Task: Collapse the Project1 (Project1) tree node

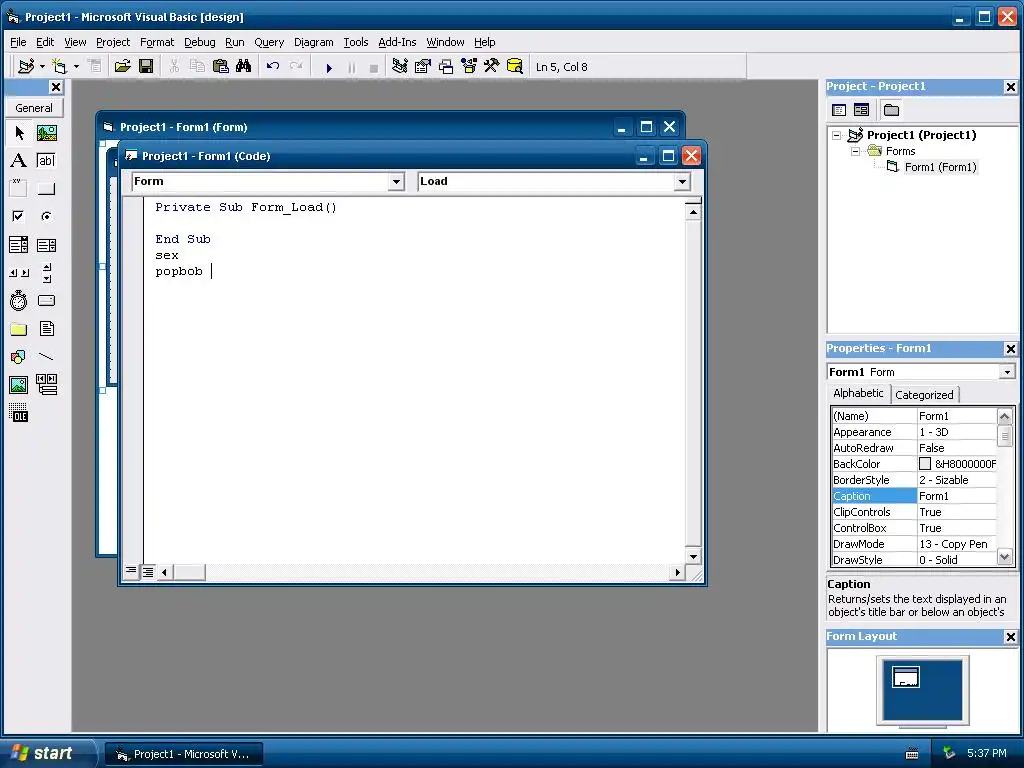Action: 837,135
